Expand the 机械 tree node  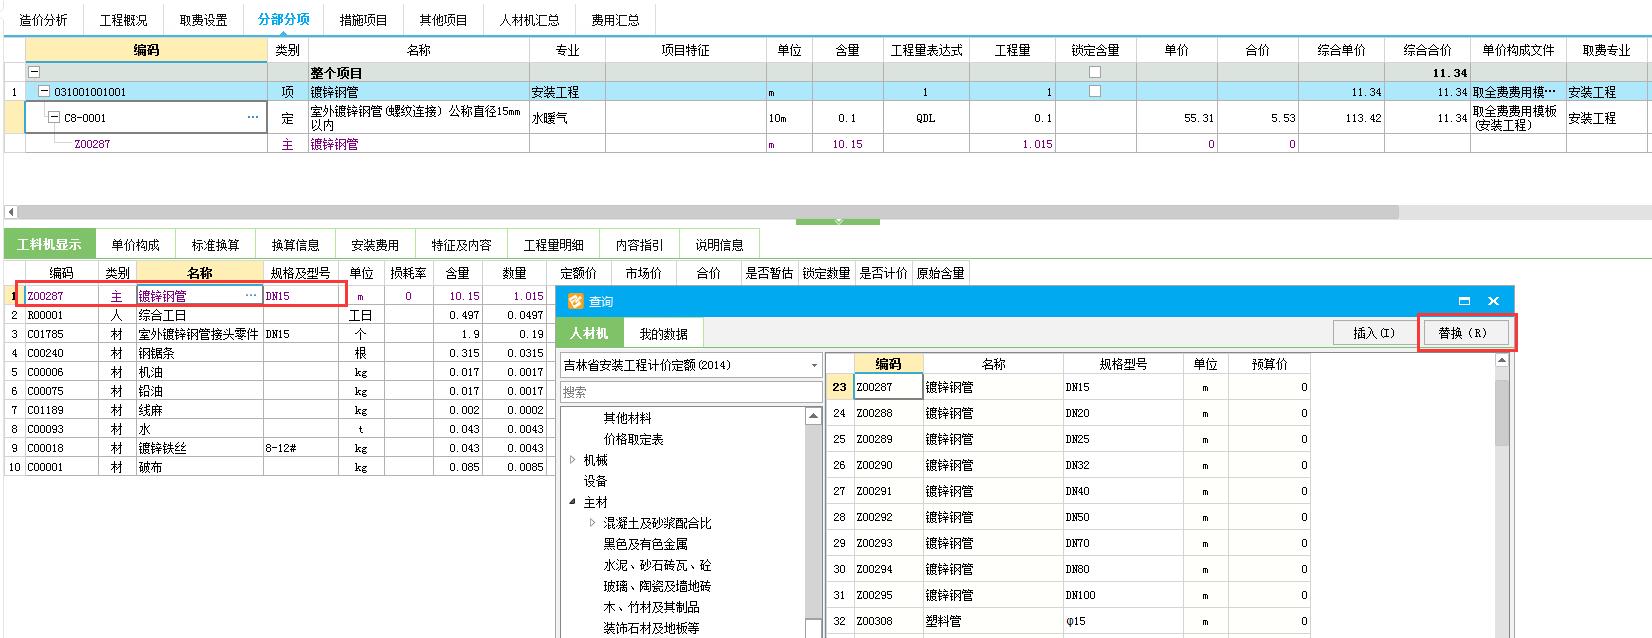[x=573, y=460]
